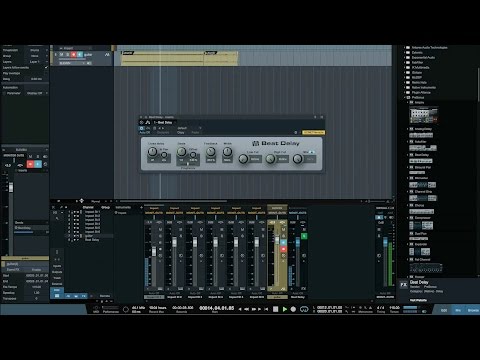This screenshot has width=480, height=360.
Task: Show Inputs in the mixer side panel
Action: coord(57,266)
